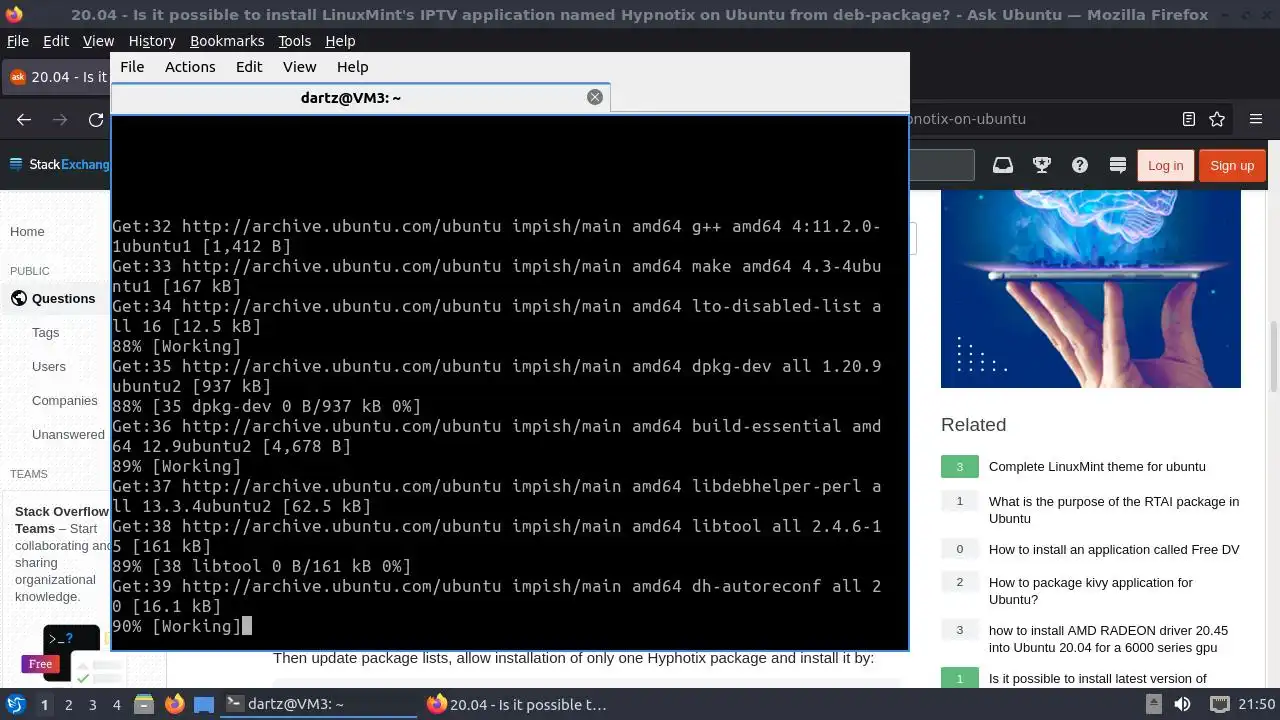Open Stack Exchange inbox icon

[x=1003, y=165]
